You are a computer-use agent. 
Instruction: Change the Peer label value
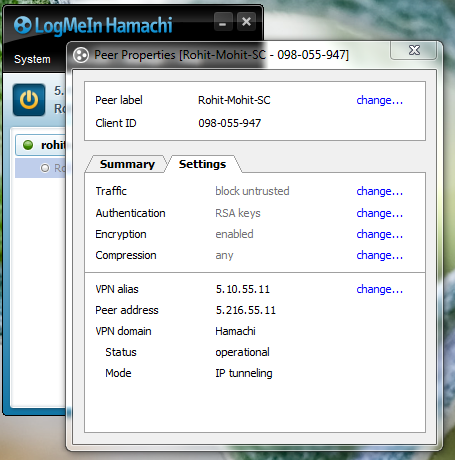pyautogui.click(x=380, y=100)
